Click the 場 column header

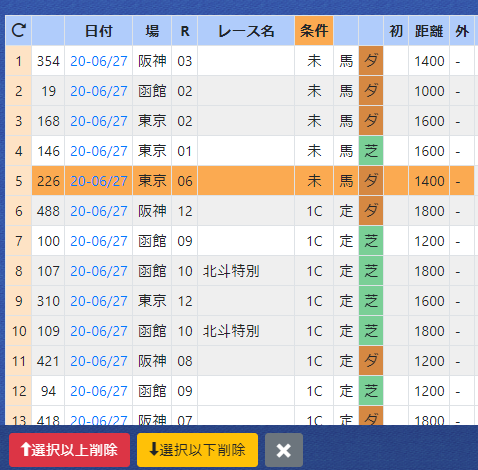point(152,30)
